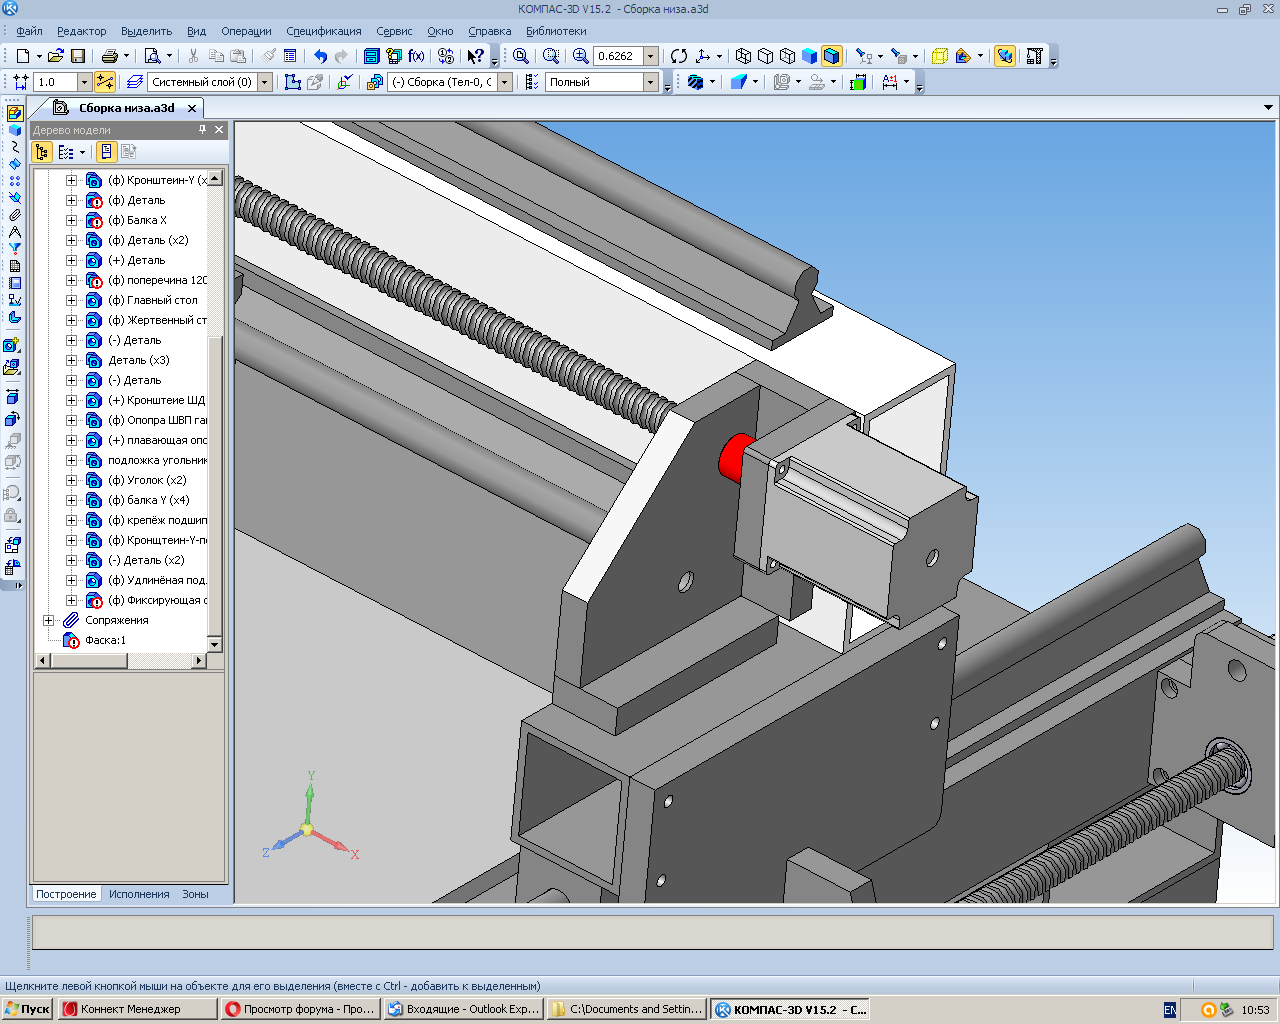
Task: Switch to Просмотр форума taskbar window
Action: pyautogui.click(x=301, y=1009)
